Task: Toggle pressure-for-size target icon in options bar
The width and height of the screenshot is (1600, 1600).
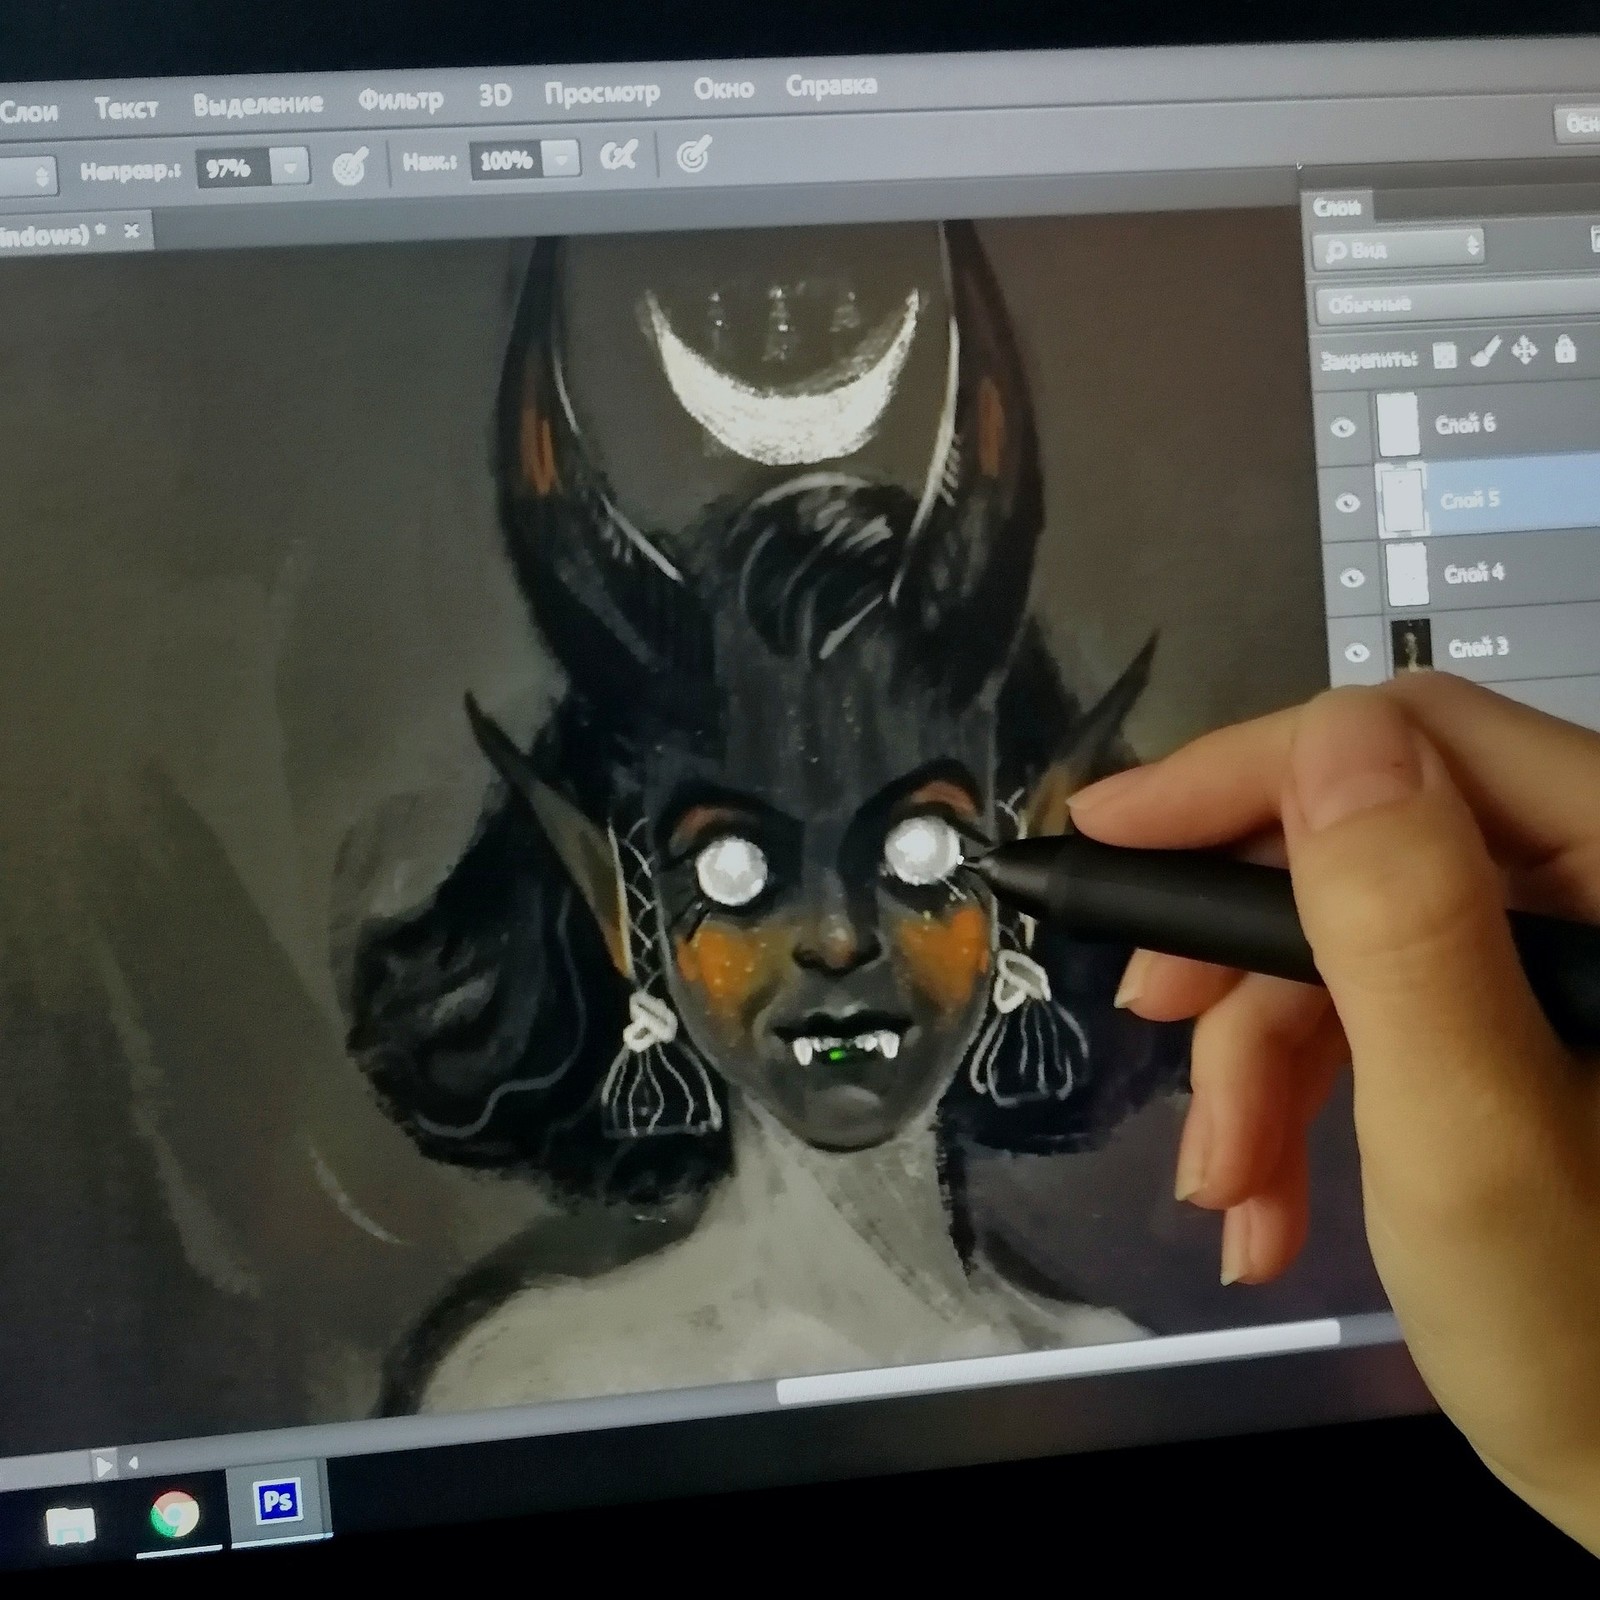Action: (x=693, y=153)
